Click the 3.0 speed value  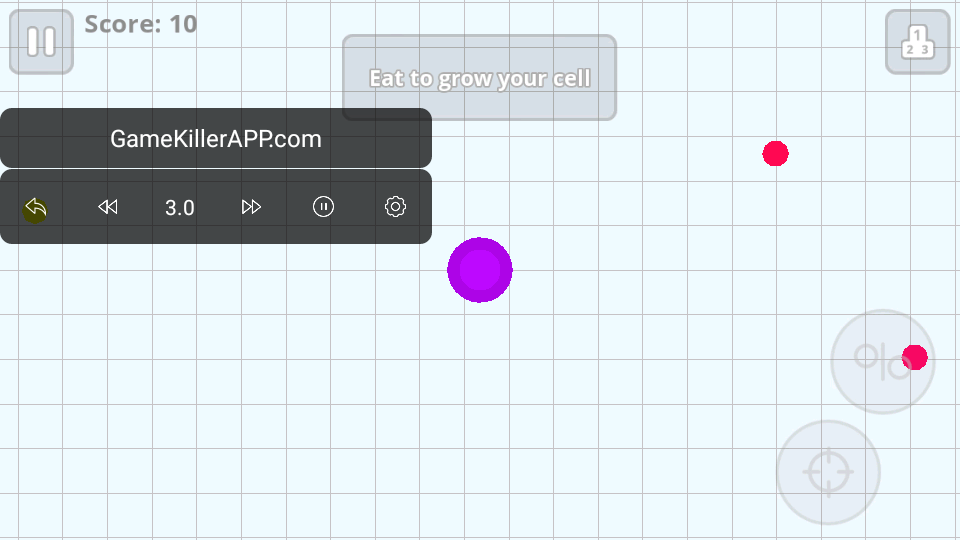179,208
